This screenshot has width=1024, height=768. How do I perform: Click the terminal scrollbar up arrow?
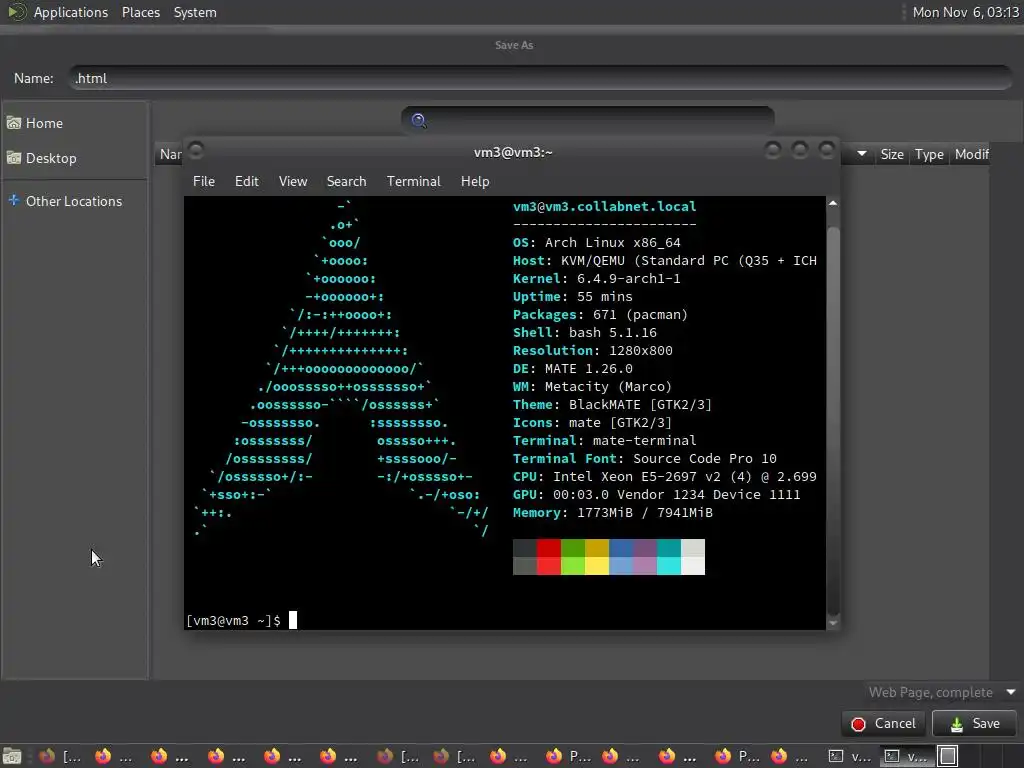pos(833,203)
